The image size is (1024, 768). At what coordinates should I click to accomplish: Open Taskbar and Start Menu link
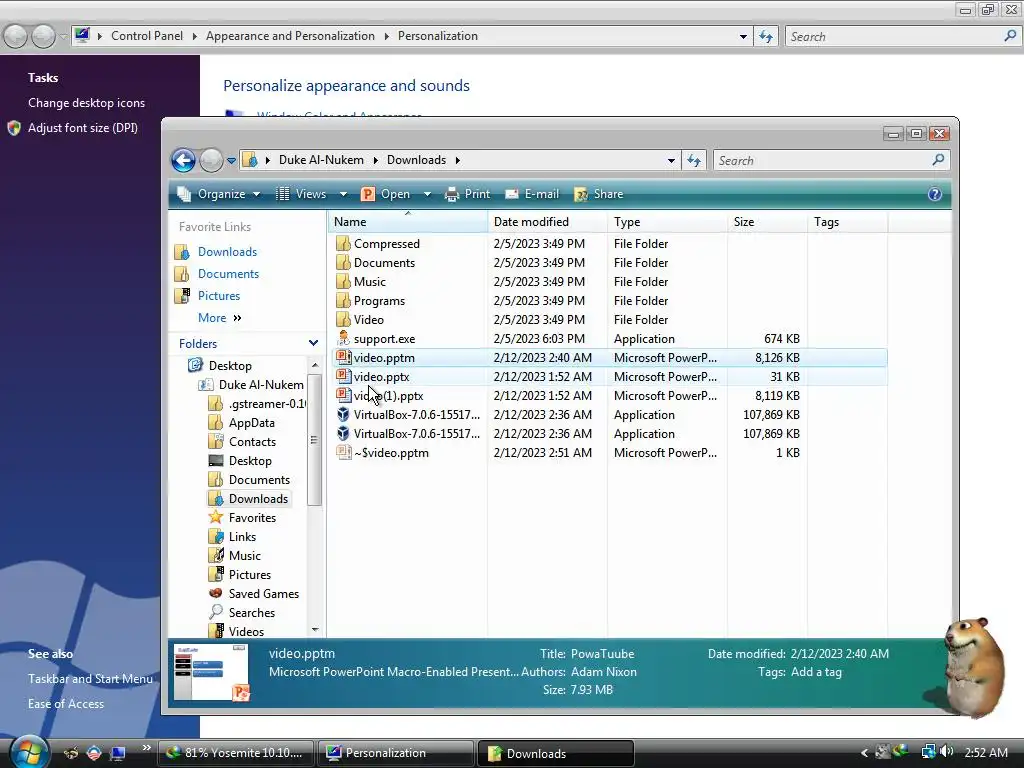point(90,679)
